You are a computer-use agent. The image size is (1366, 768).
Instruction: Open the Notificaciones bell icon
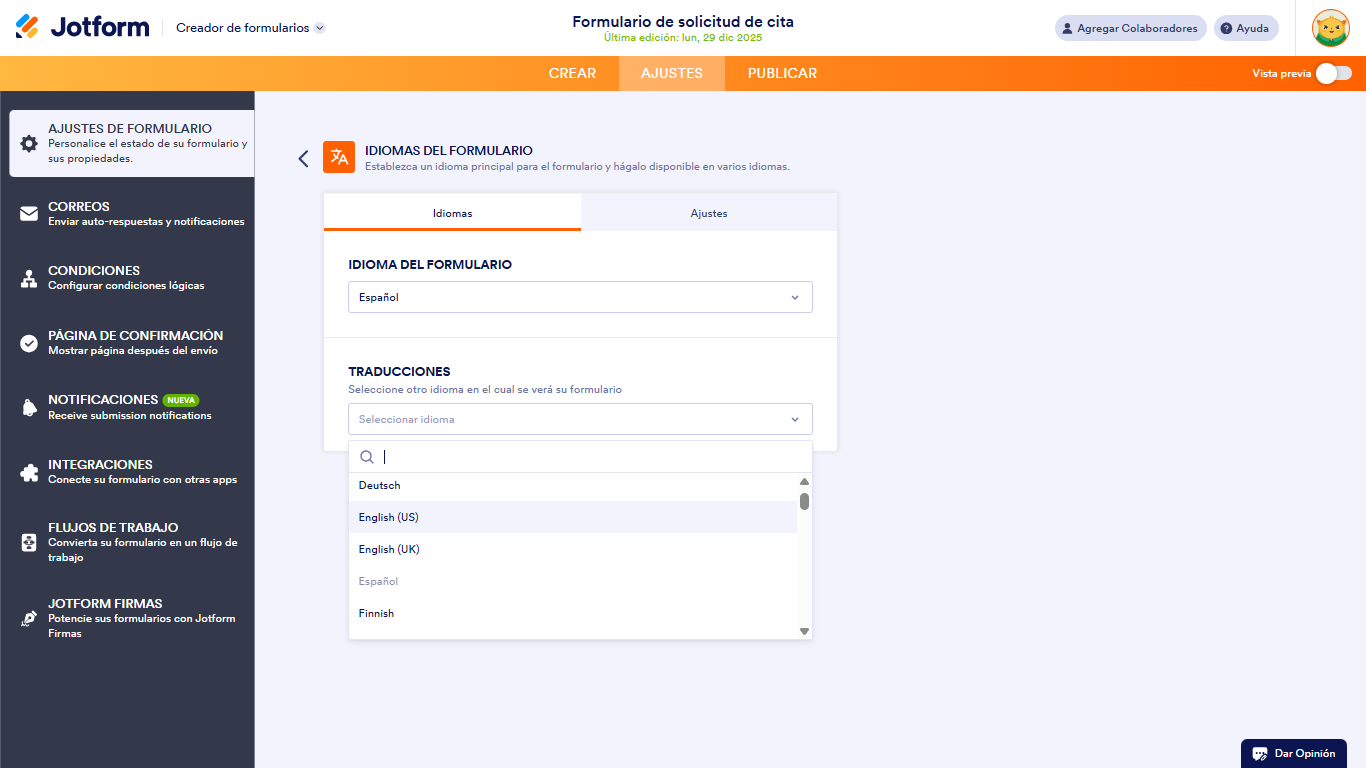click(x=29, y=407)
